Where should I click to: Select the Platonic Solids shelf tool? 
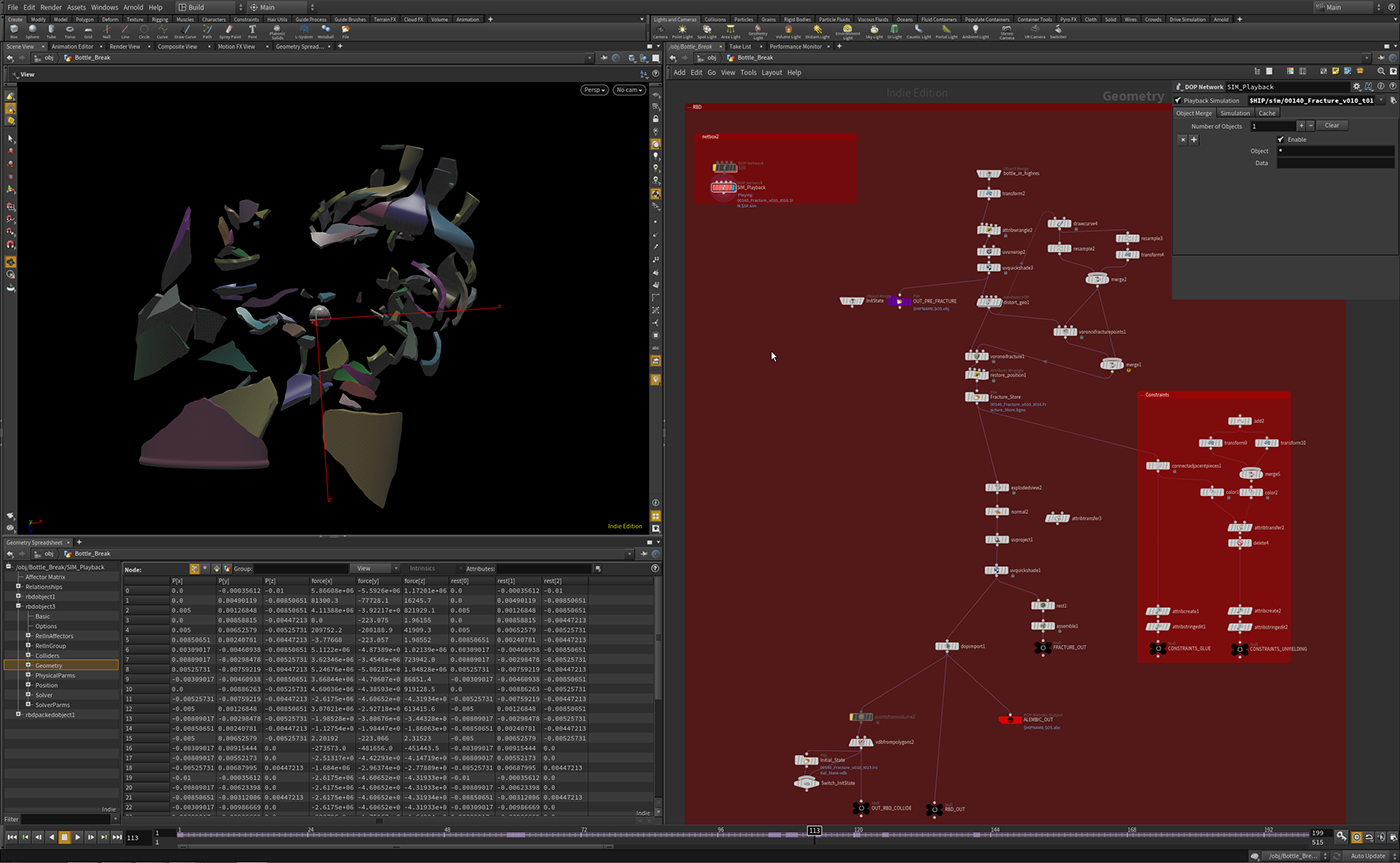pyautogui.click(x=277, y=31)
